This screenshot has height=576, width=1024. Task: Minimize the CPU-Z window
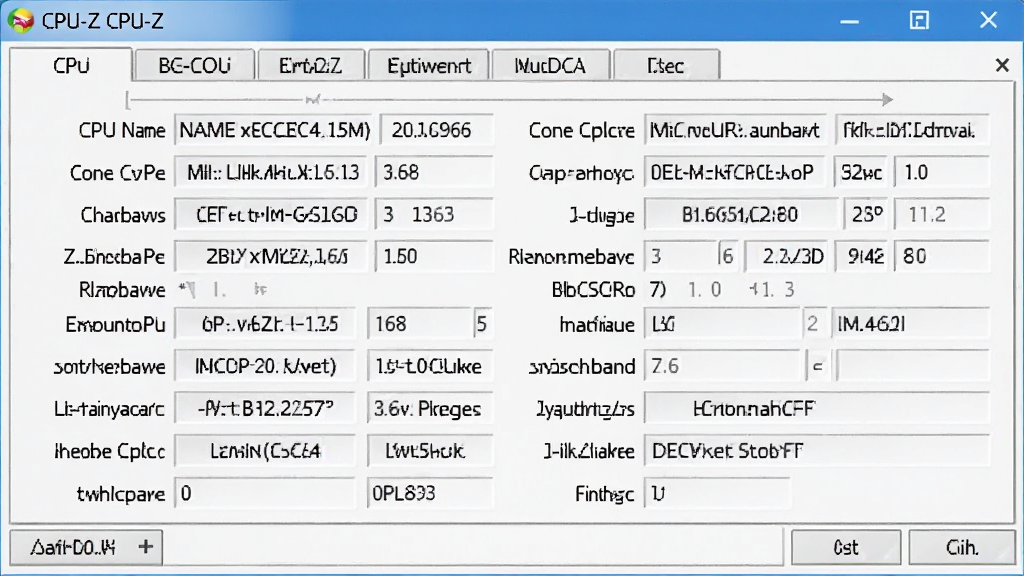(x=849, y=22)
